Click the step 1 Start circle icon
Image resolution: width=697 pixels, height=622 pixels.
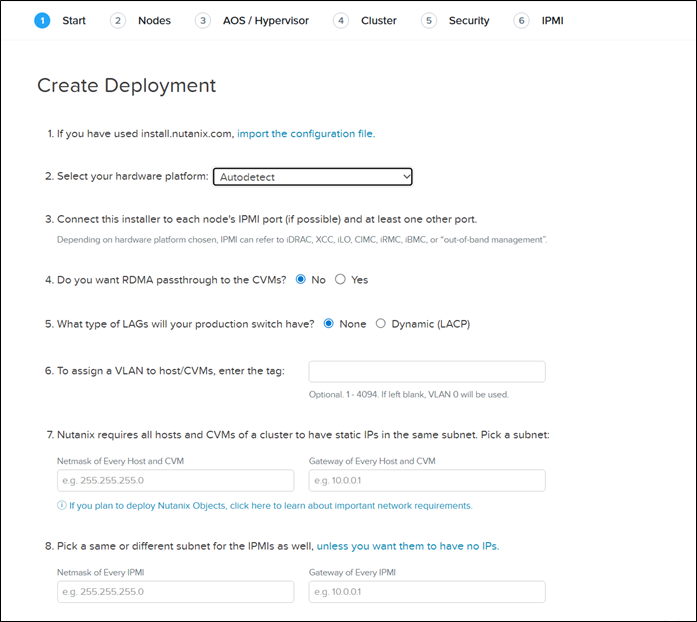coord(42,20)
